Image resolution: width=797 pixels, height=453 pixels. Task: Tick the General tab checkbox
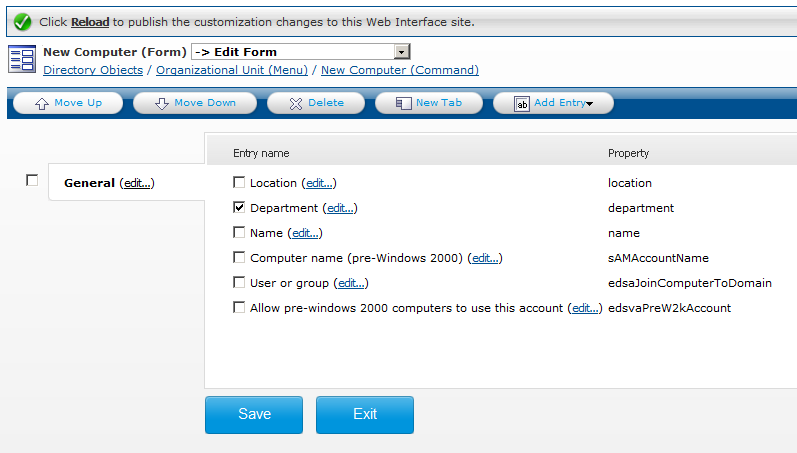point(32,180)
